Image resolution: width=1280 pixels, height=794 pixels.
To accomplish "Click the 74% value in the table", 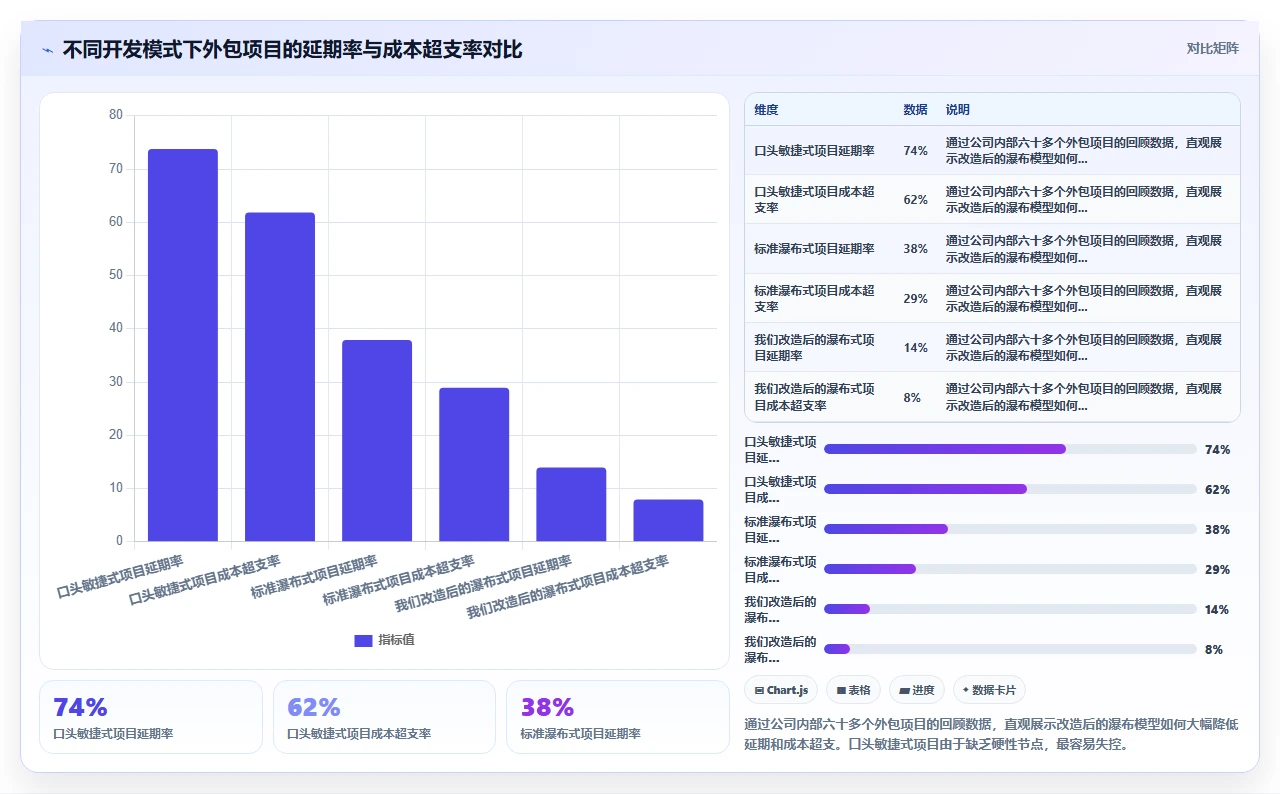I will click(x=915, y=150).
